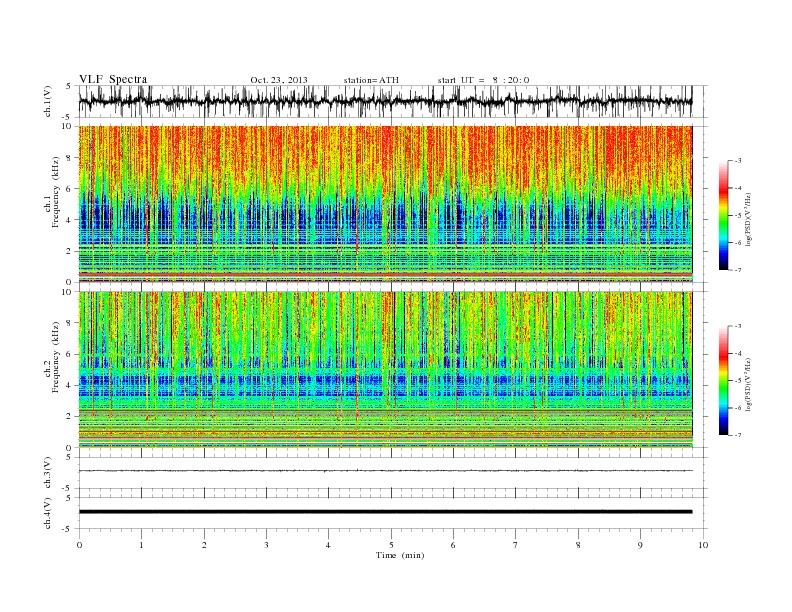Viewport: 792px width, 612px height.
Task: Click the '-7' tick on ch.2 color bar
Action: coord(737,435)
